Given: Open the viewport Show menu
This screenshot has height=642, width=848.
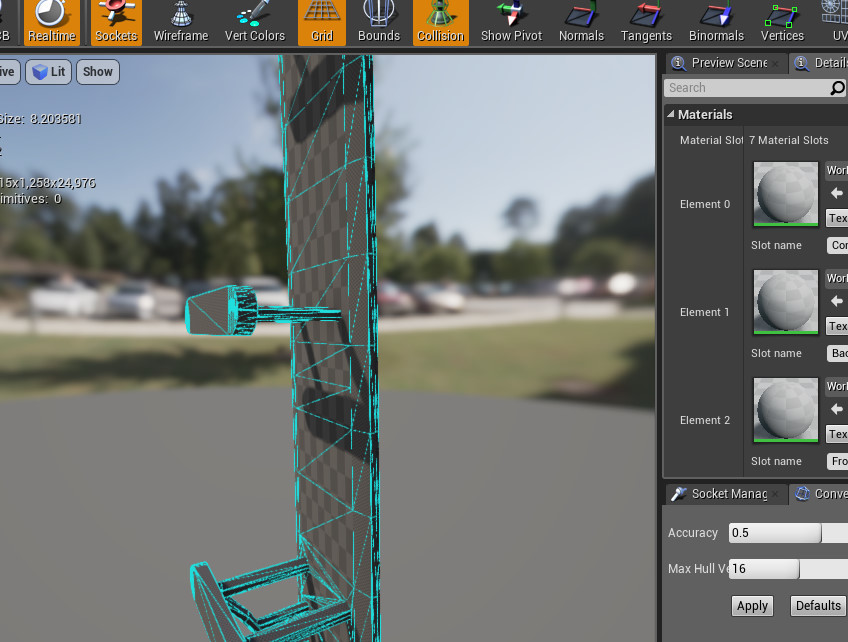Looking at the screenshot, I should tap(98, 72).
